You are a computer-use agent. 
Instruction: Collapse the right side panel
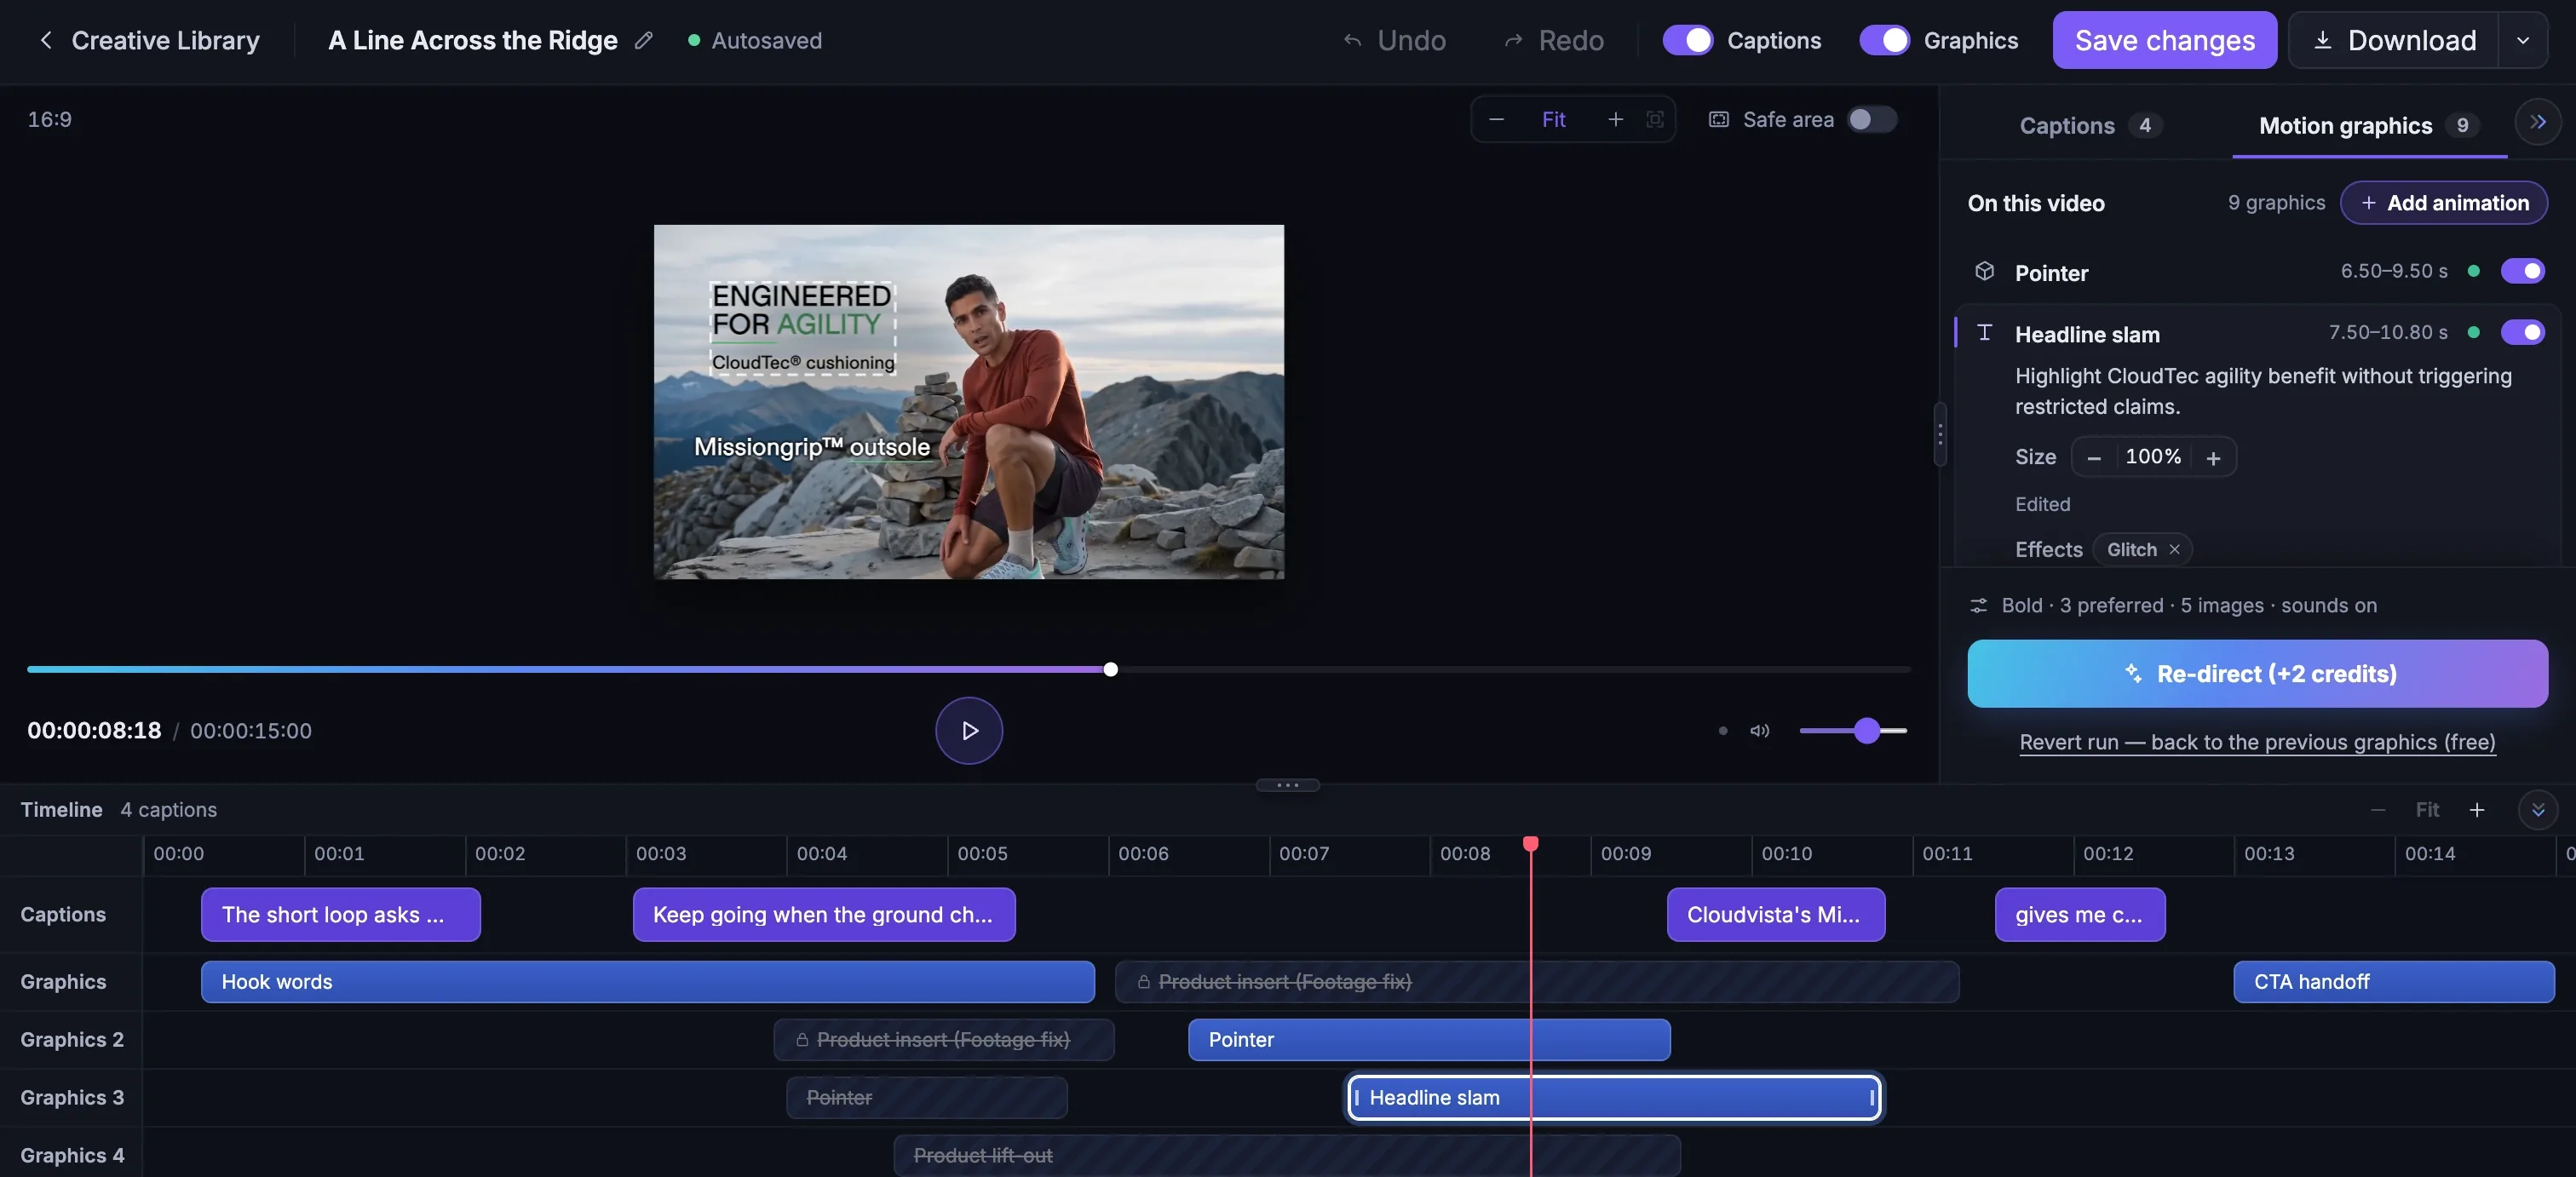[x=2537, y=122]
